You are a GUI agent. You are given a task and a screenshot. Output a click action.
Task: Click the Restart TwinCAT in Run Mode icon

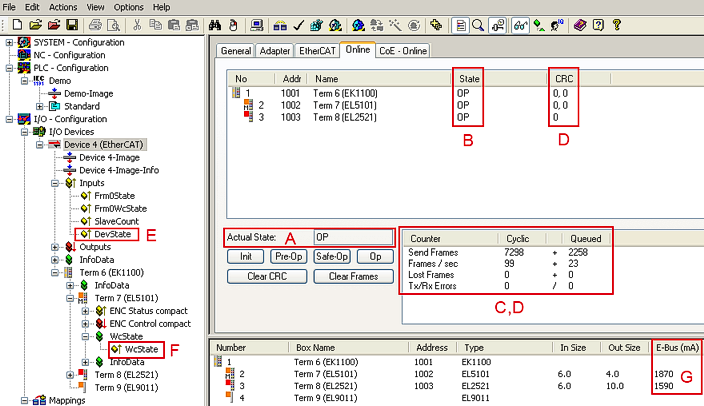coord(335,25)
